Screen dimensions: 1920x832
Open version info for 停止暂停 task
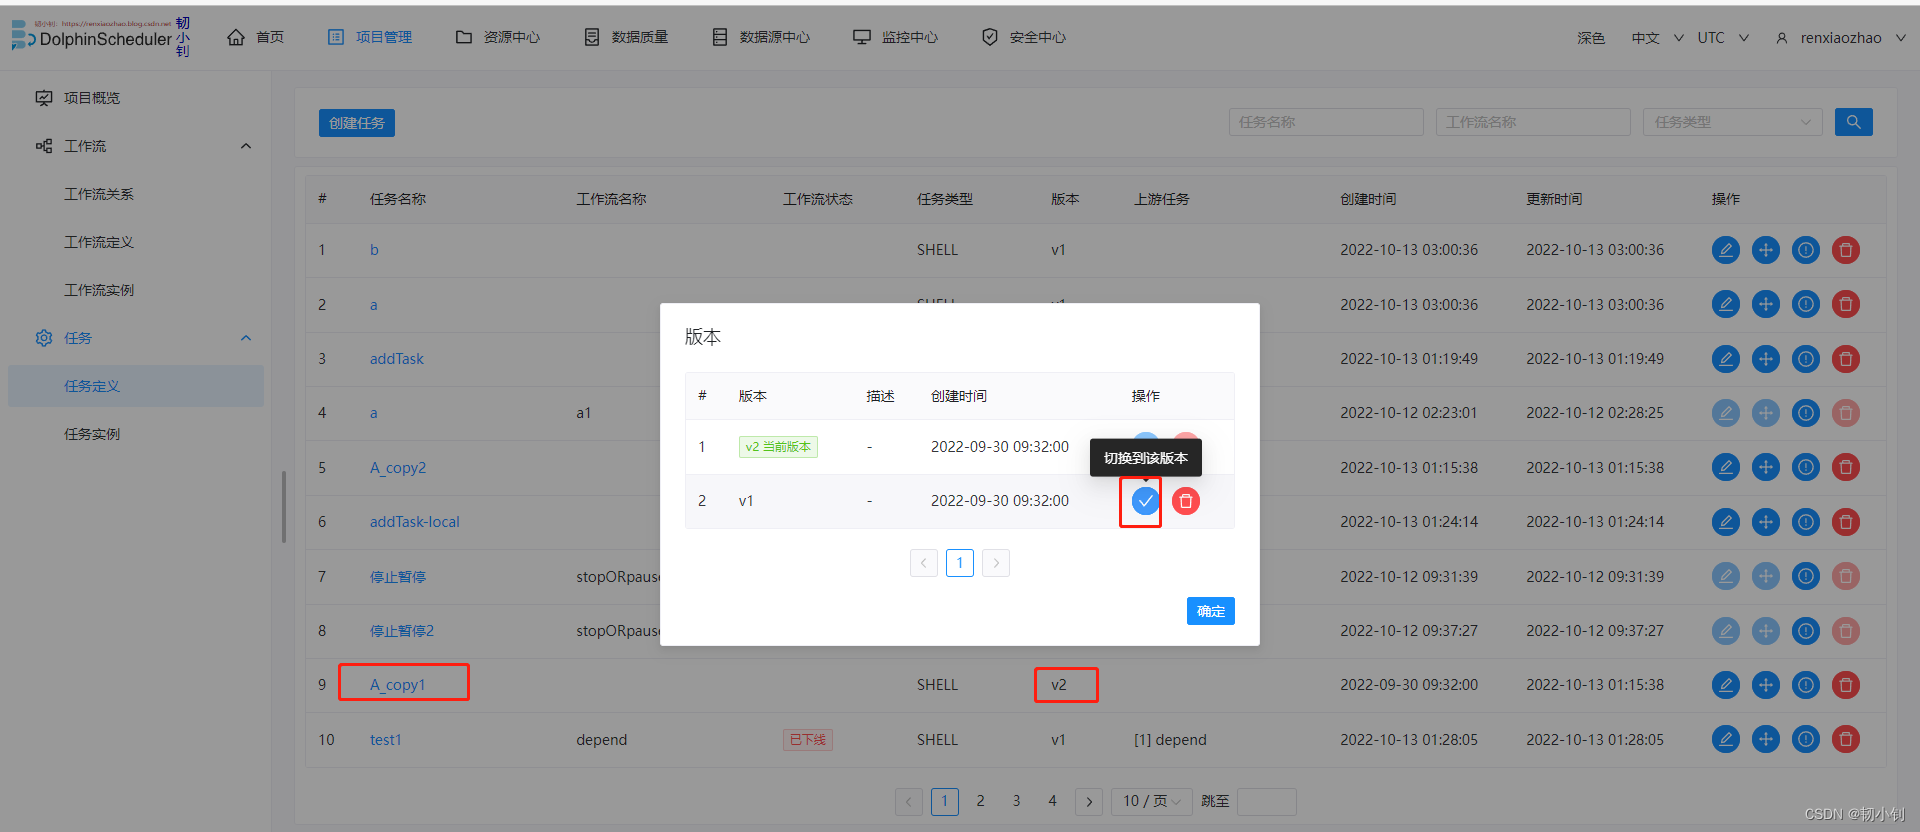(1806, 576)
